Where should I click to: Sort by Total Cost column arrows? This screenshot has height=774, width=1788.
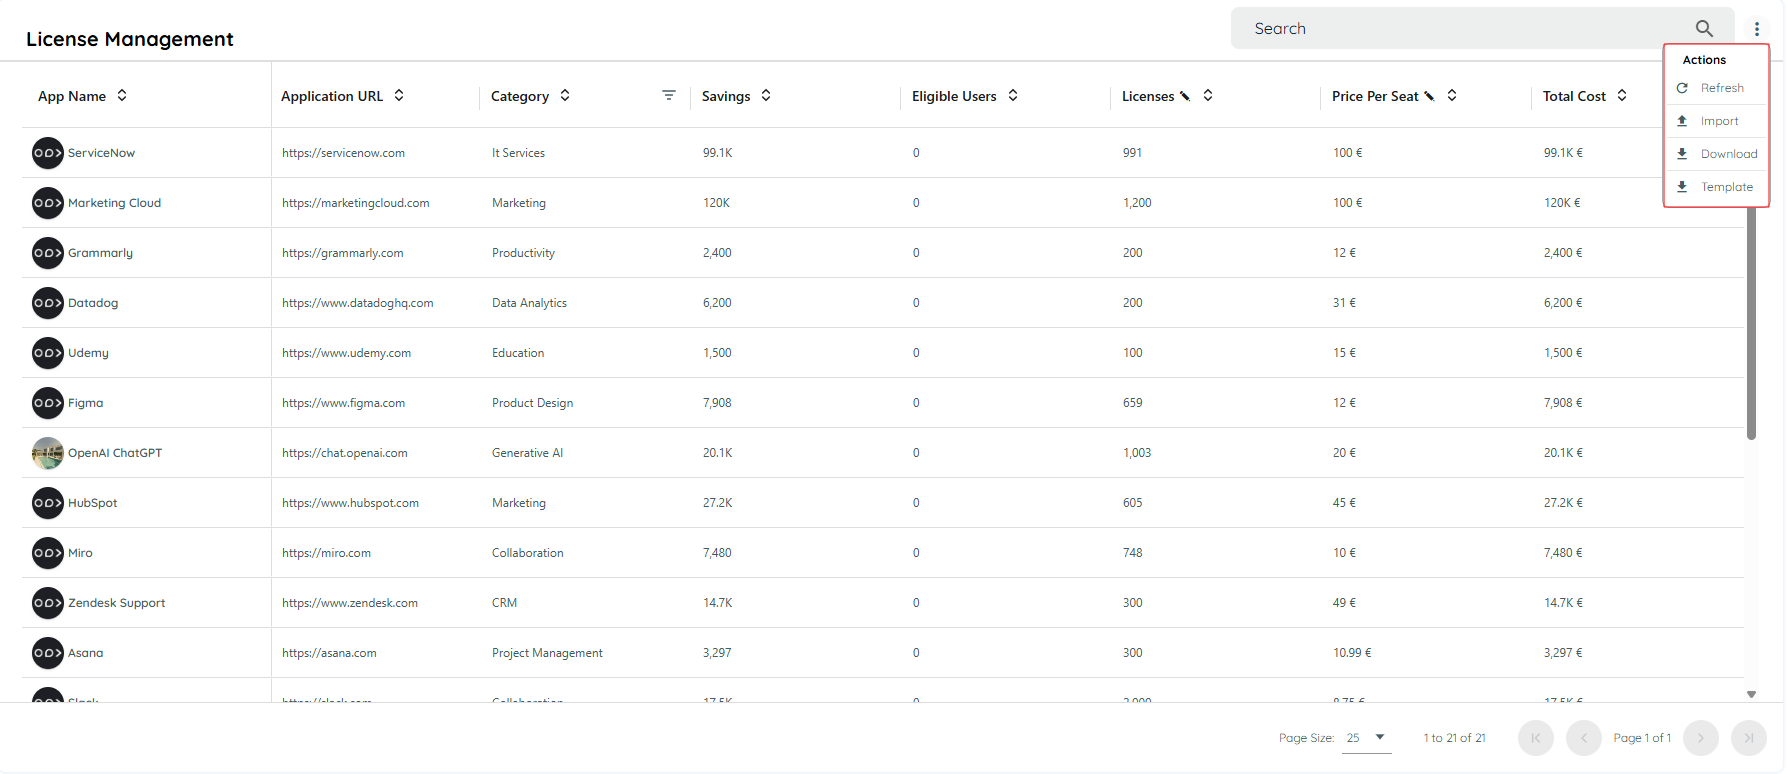click(1622, 95)
